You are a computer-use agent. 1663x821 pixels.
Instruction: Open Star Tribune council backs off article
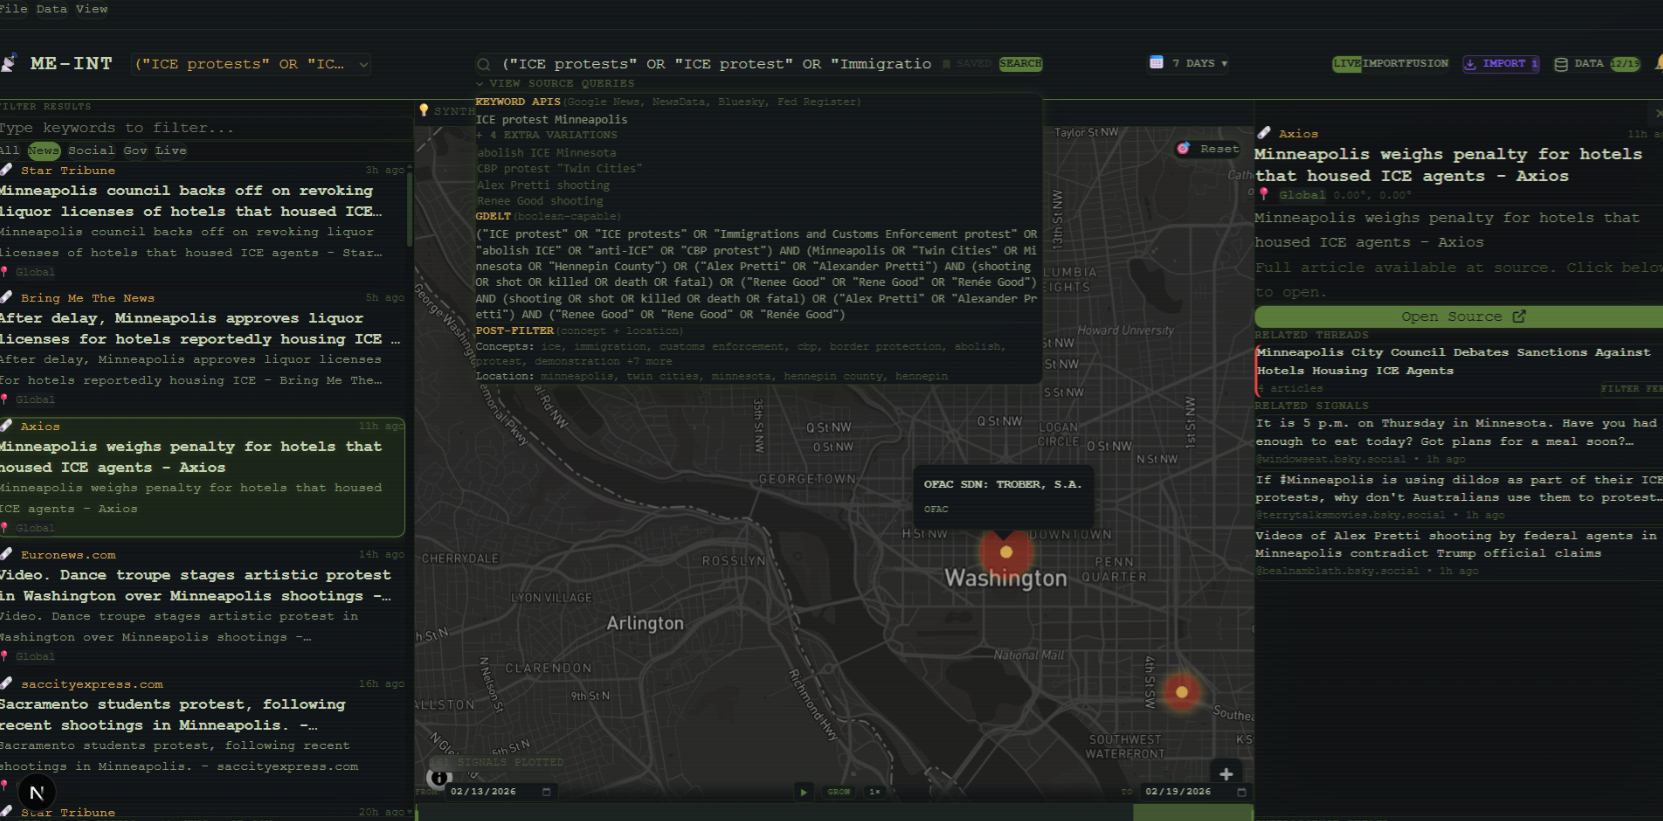click(x=203, y=221)
